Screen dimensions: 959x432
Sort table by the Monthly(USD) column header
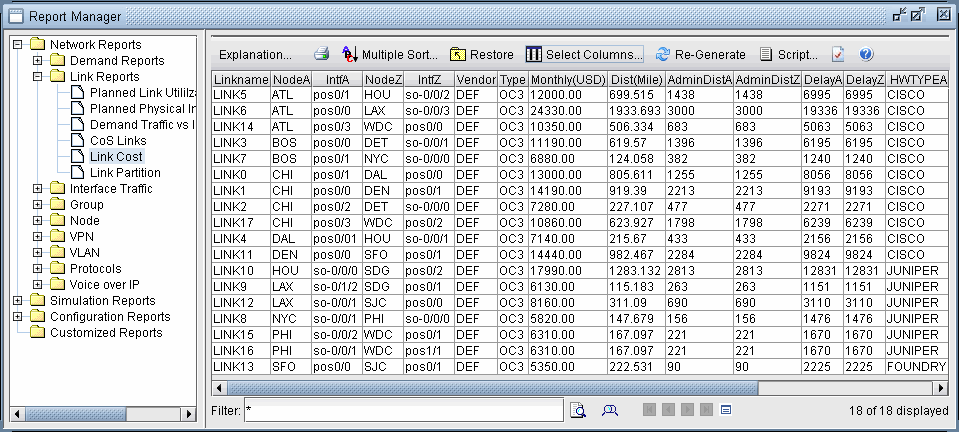pos(567,79)
